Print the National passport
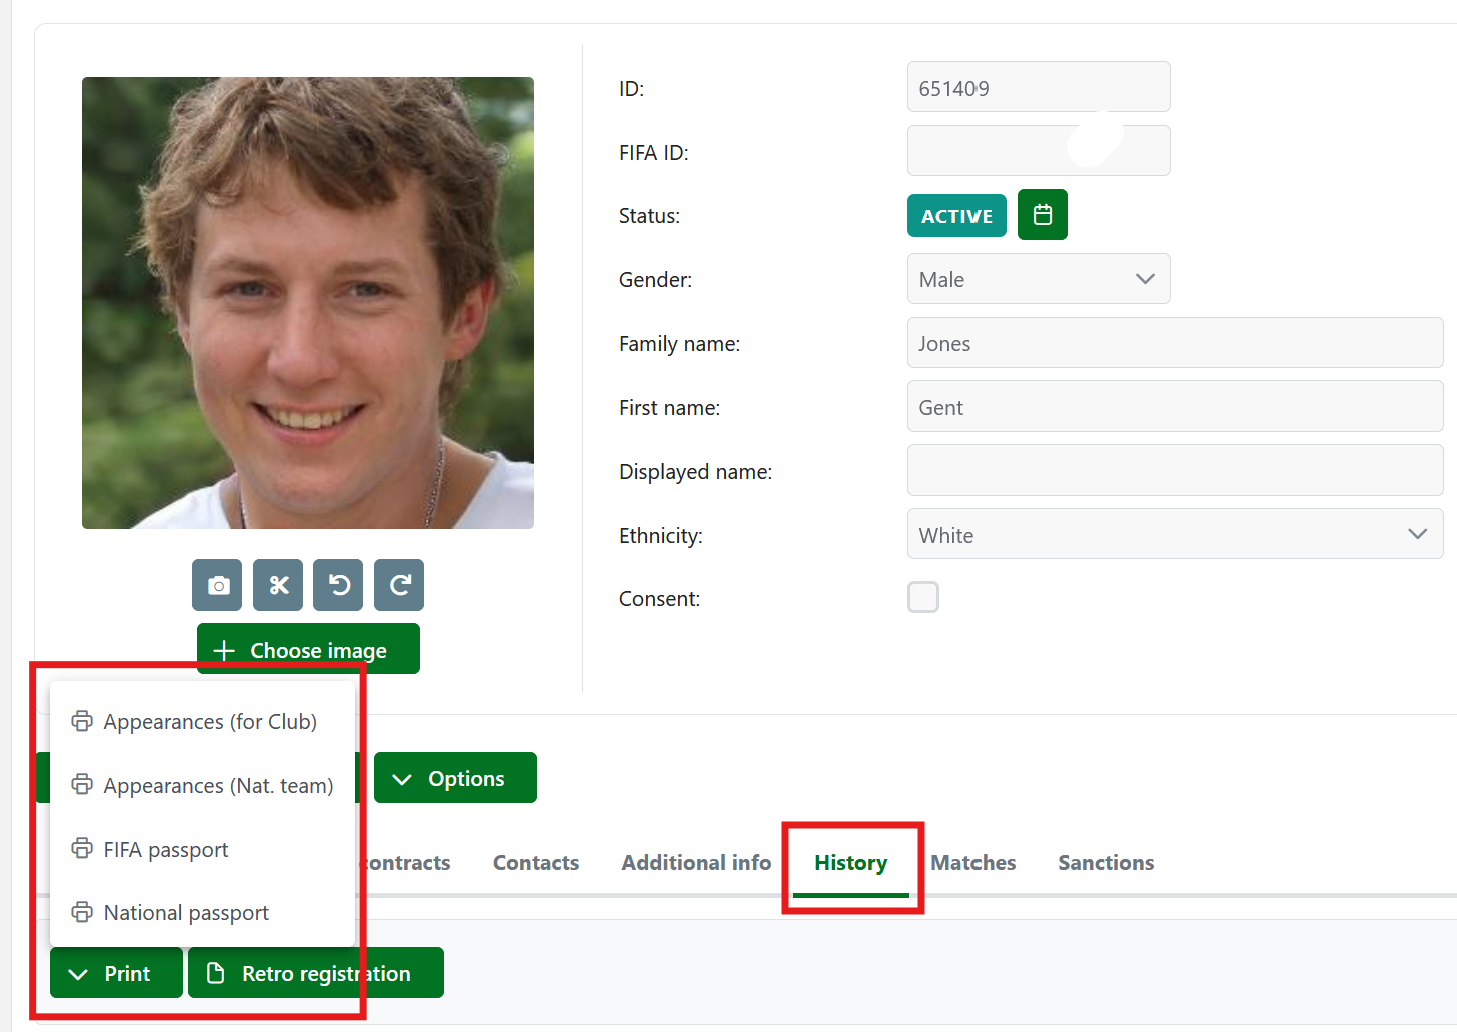 pos(202,913)
